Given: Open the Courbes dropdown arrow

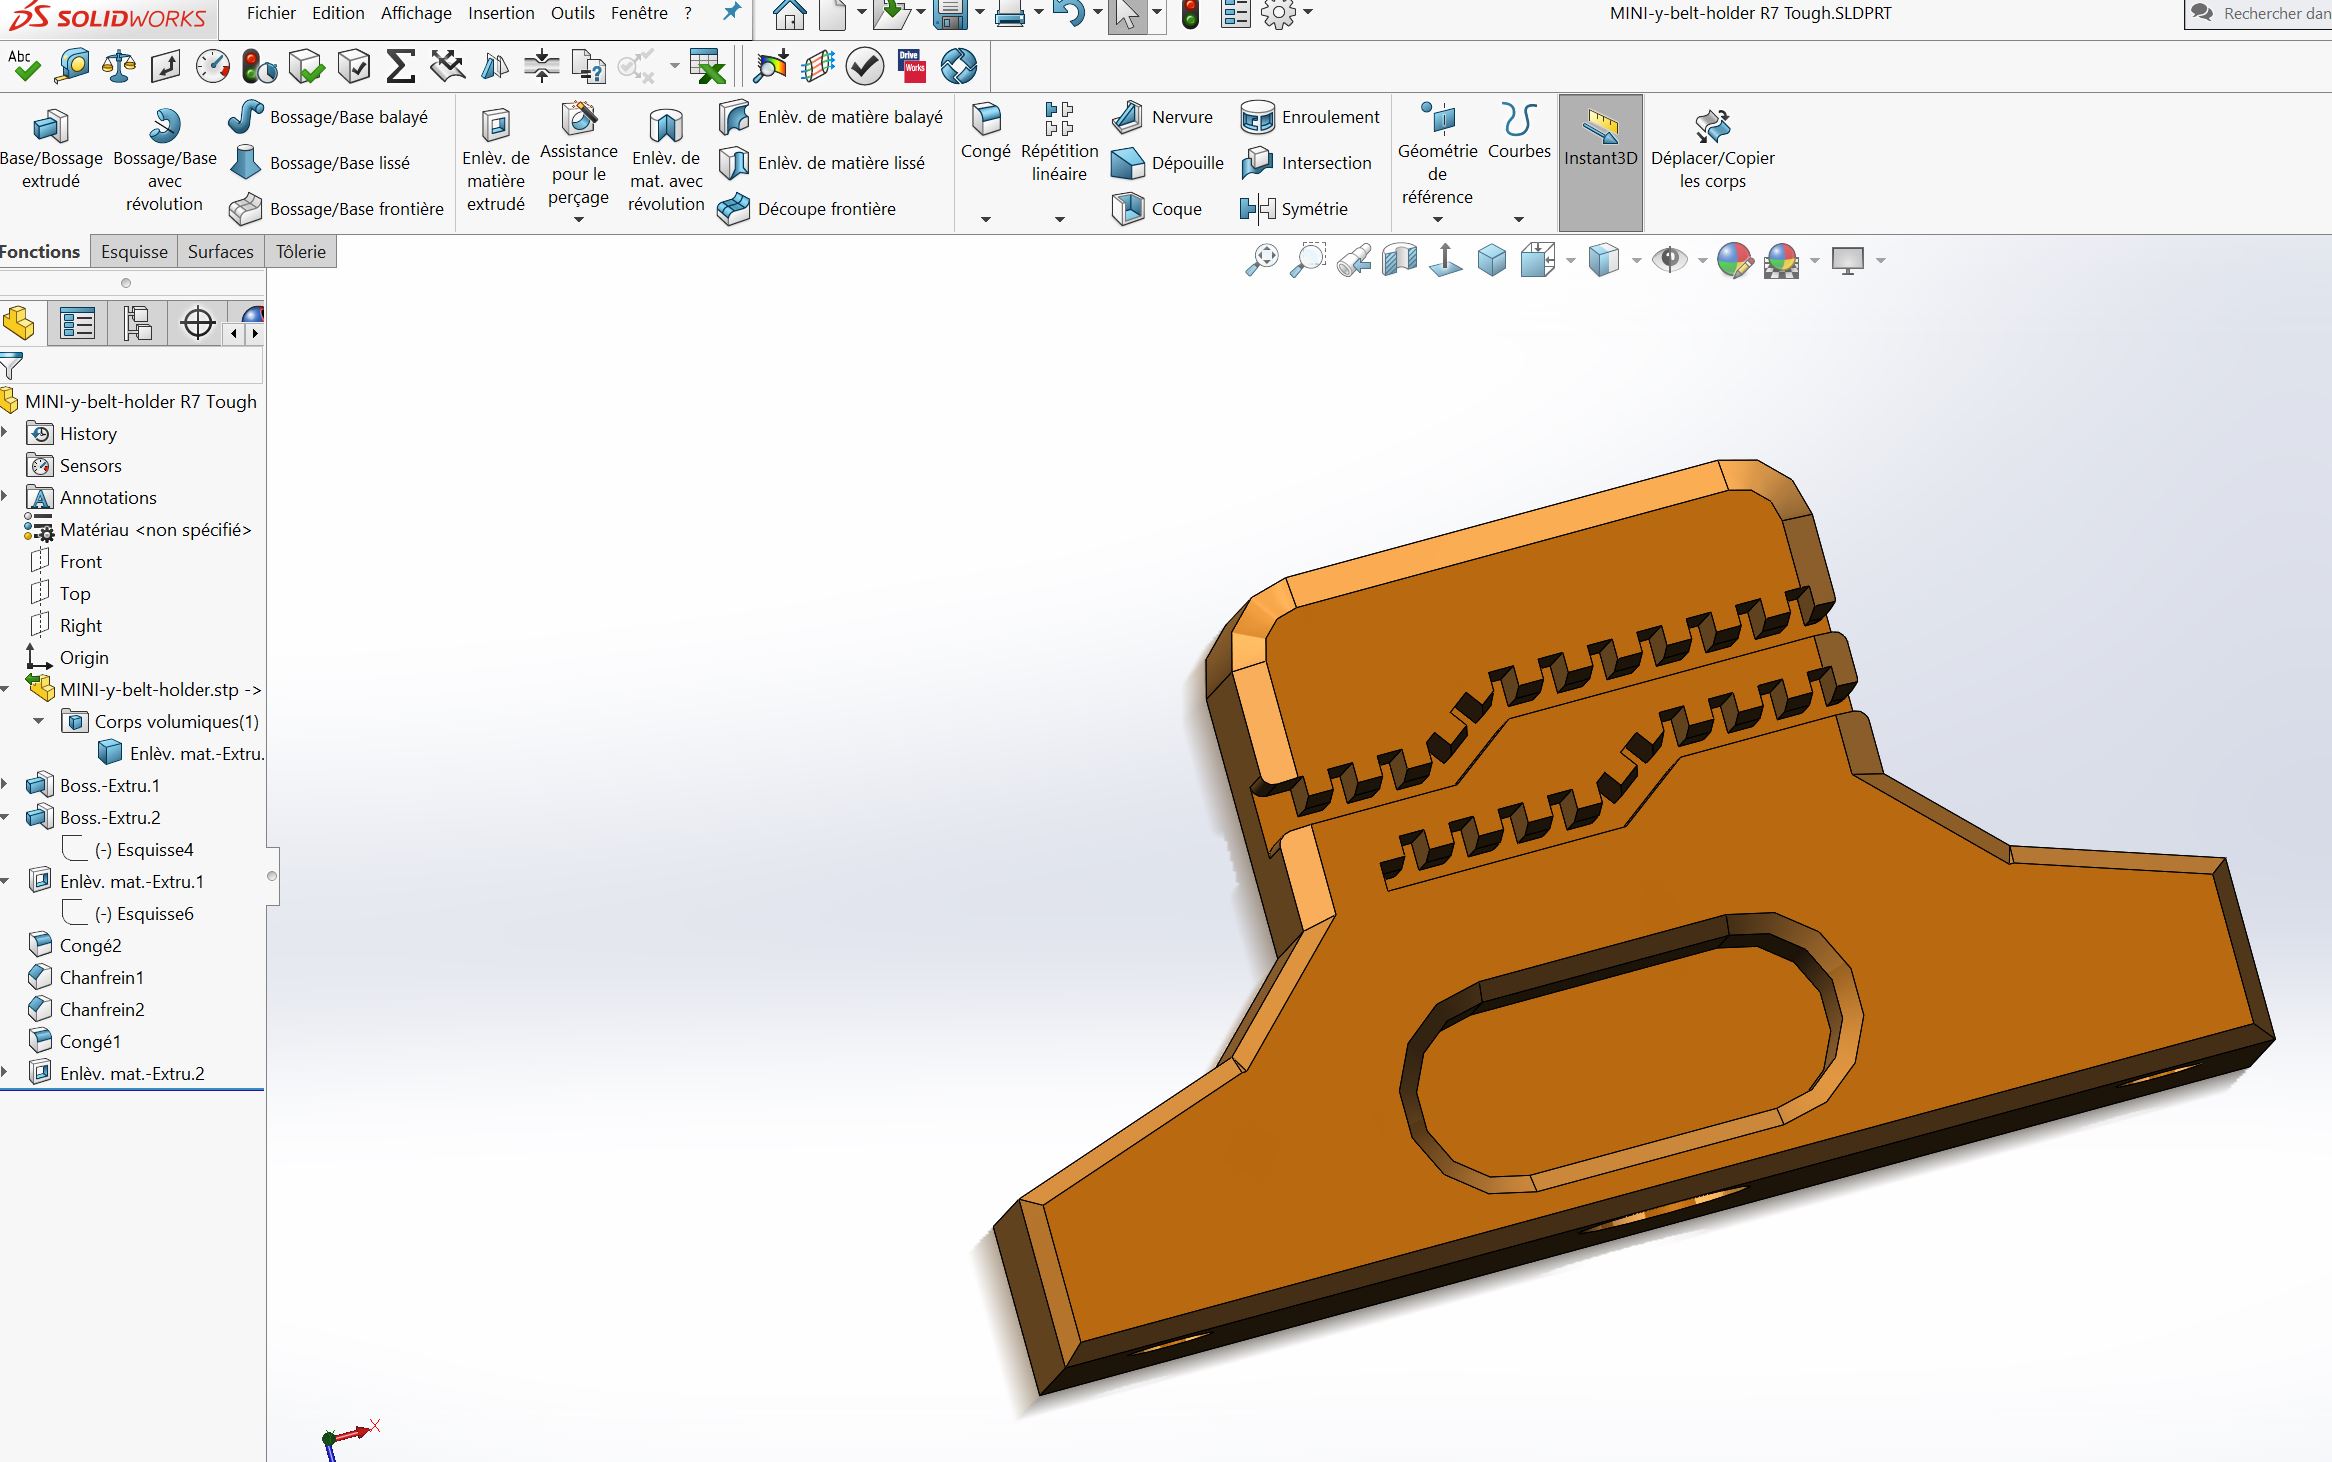Looking at the screenshot, I should point(1518,219).
